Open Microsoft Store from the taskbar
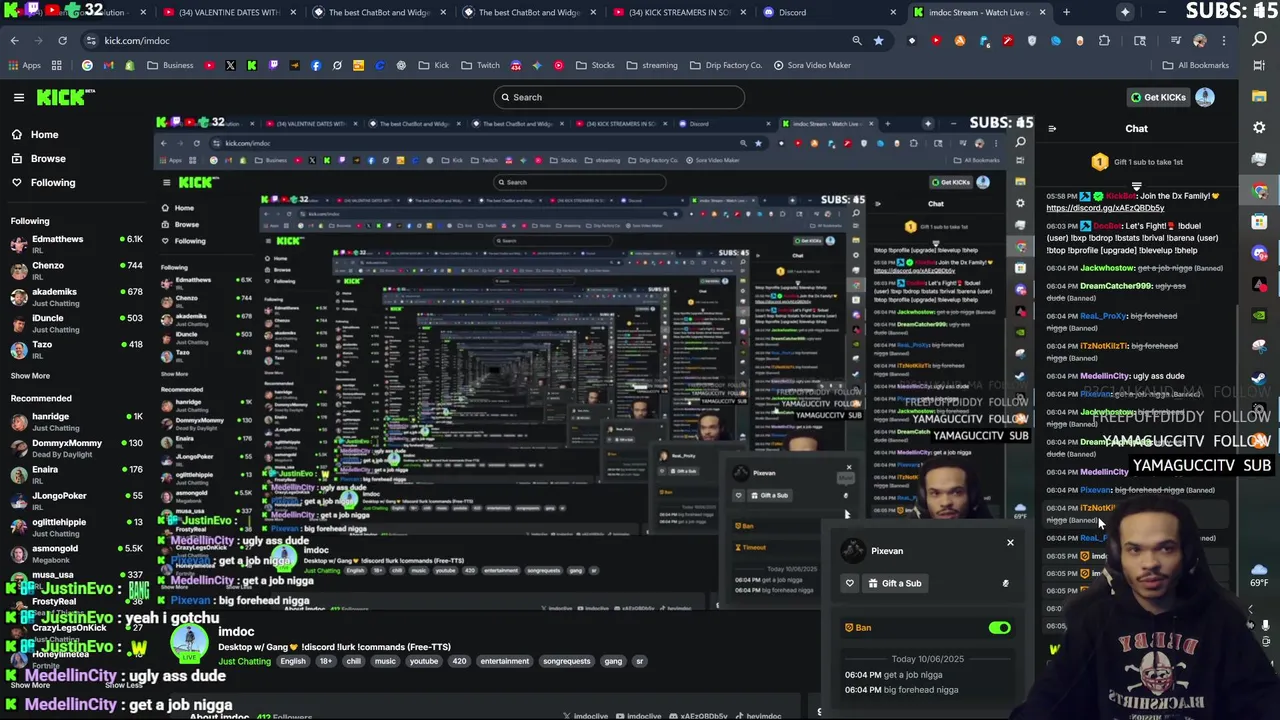Image resolution: width=1280 pixels, height=720 pixels. click(1259, 222)
